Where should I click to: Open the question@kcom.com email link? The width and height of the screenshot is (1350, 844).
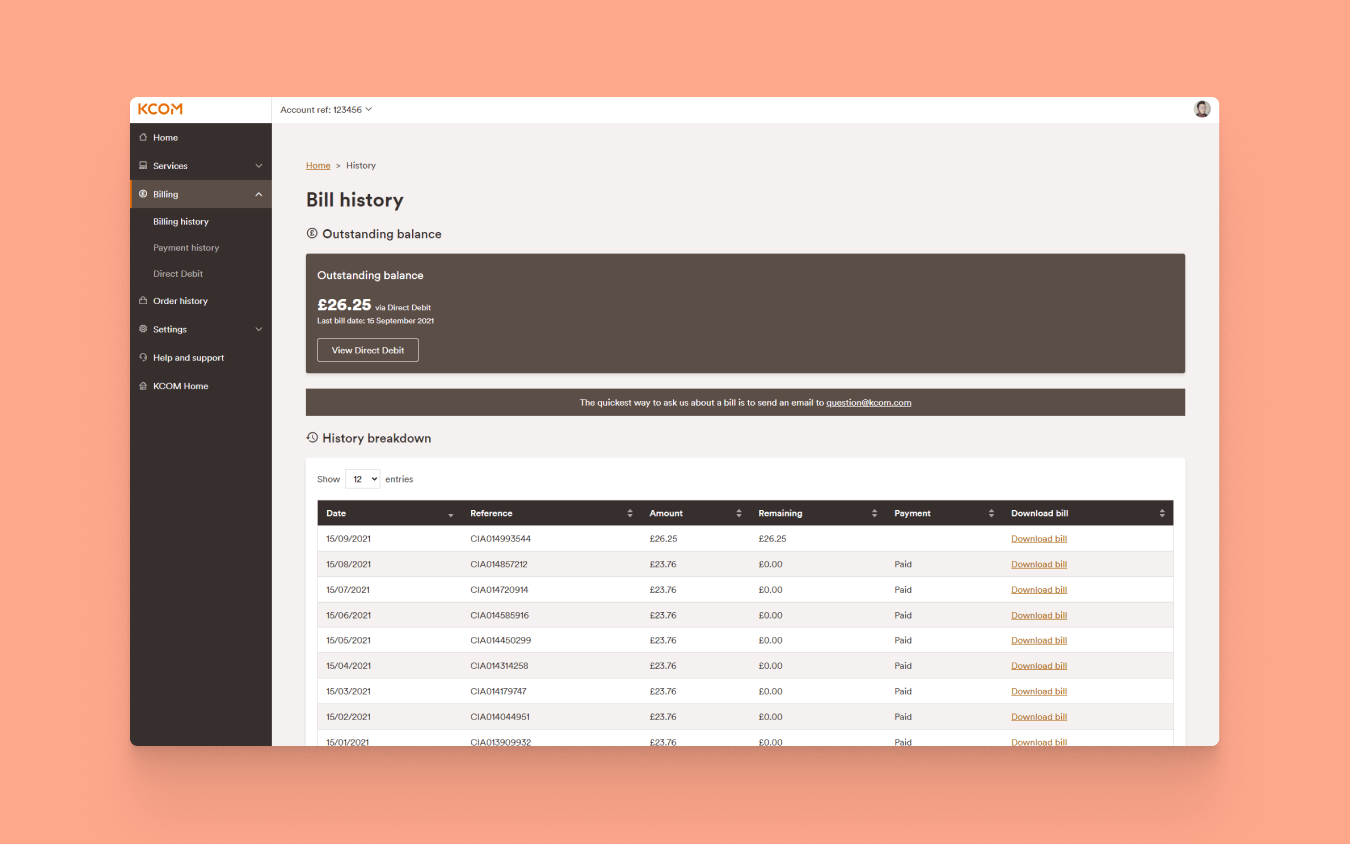click(868, 402)
